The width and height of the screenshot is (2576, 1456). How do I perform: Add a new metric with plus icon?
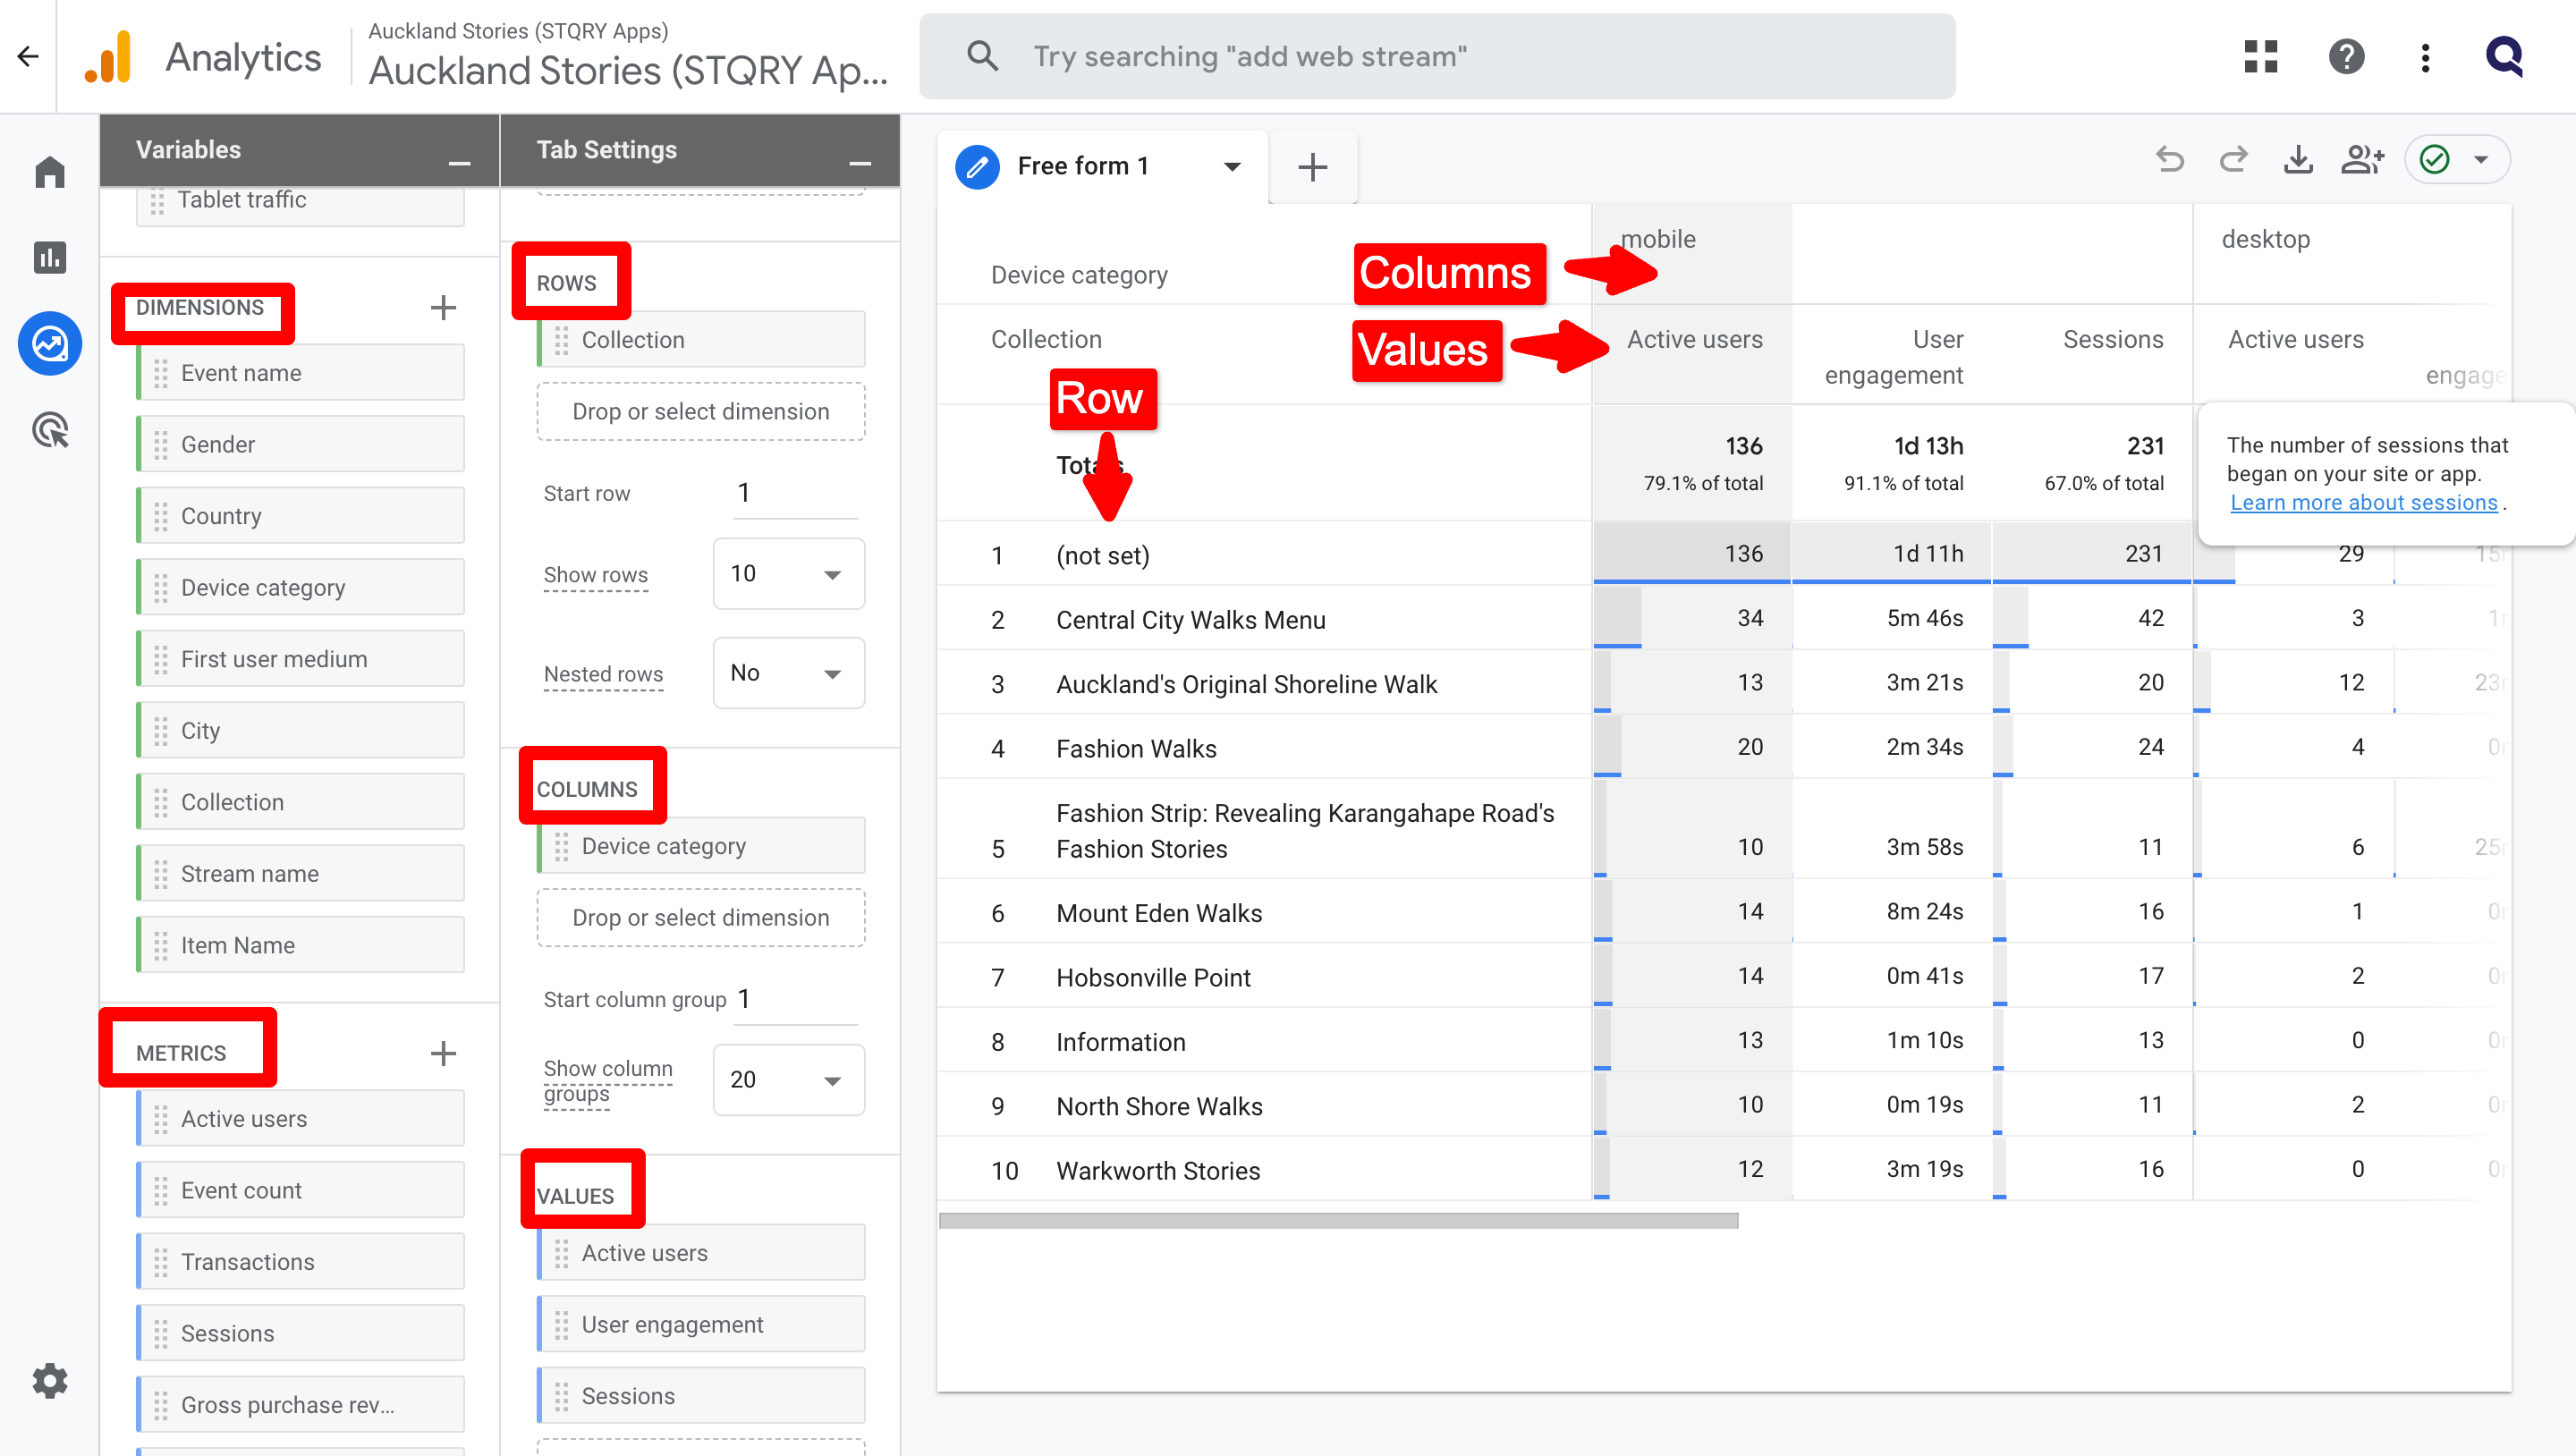coord(443,1053)
